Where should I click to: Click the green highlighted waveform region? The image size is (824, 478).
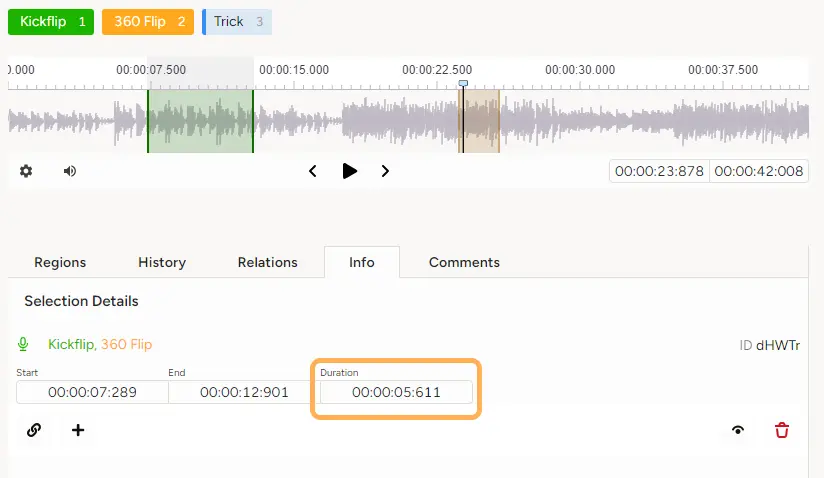tap(200, 121)
